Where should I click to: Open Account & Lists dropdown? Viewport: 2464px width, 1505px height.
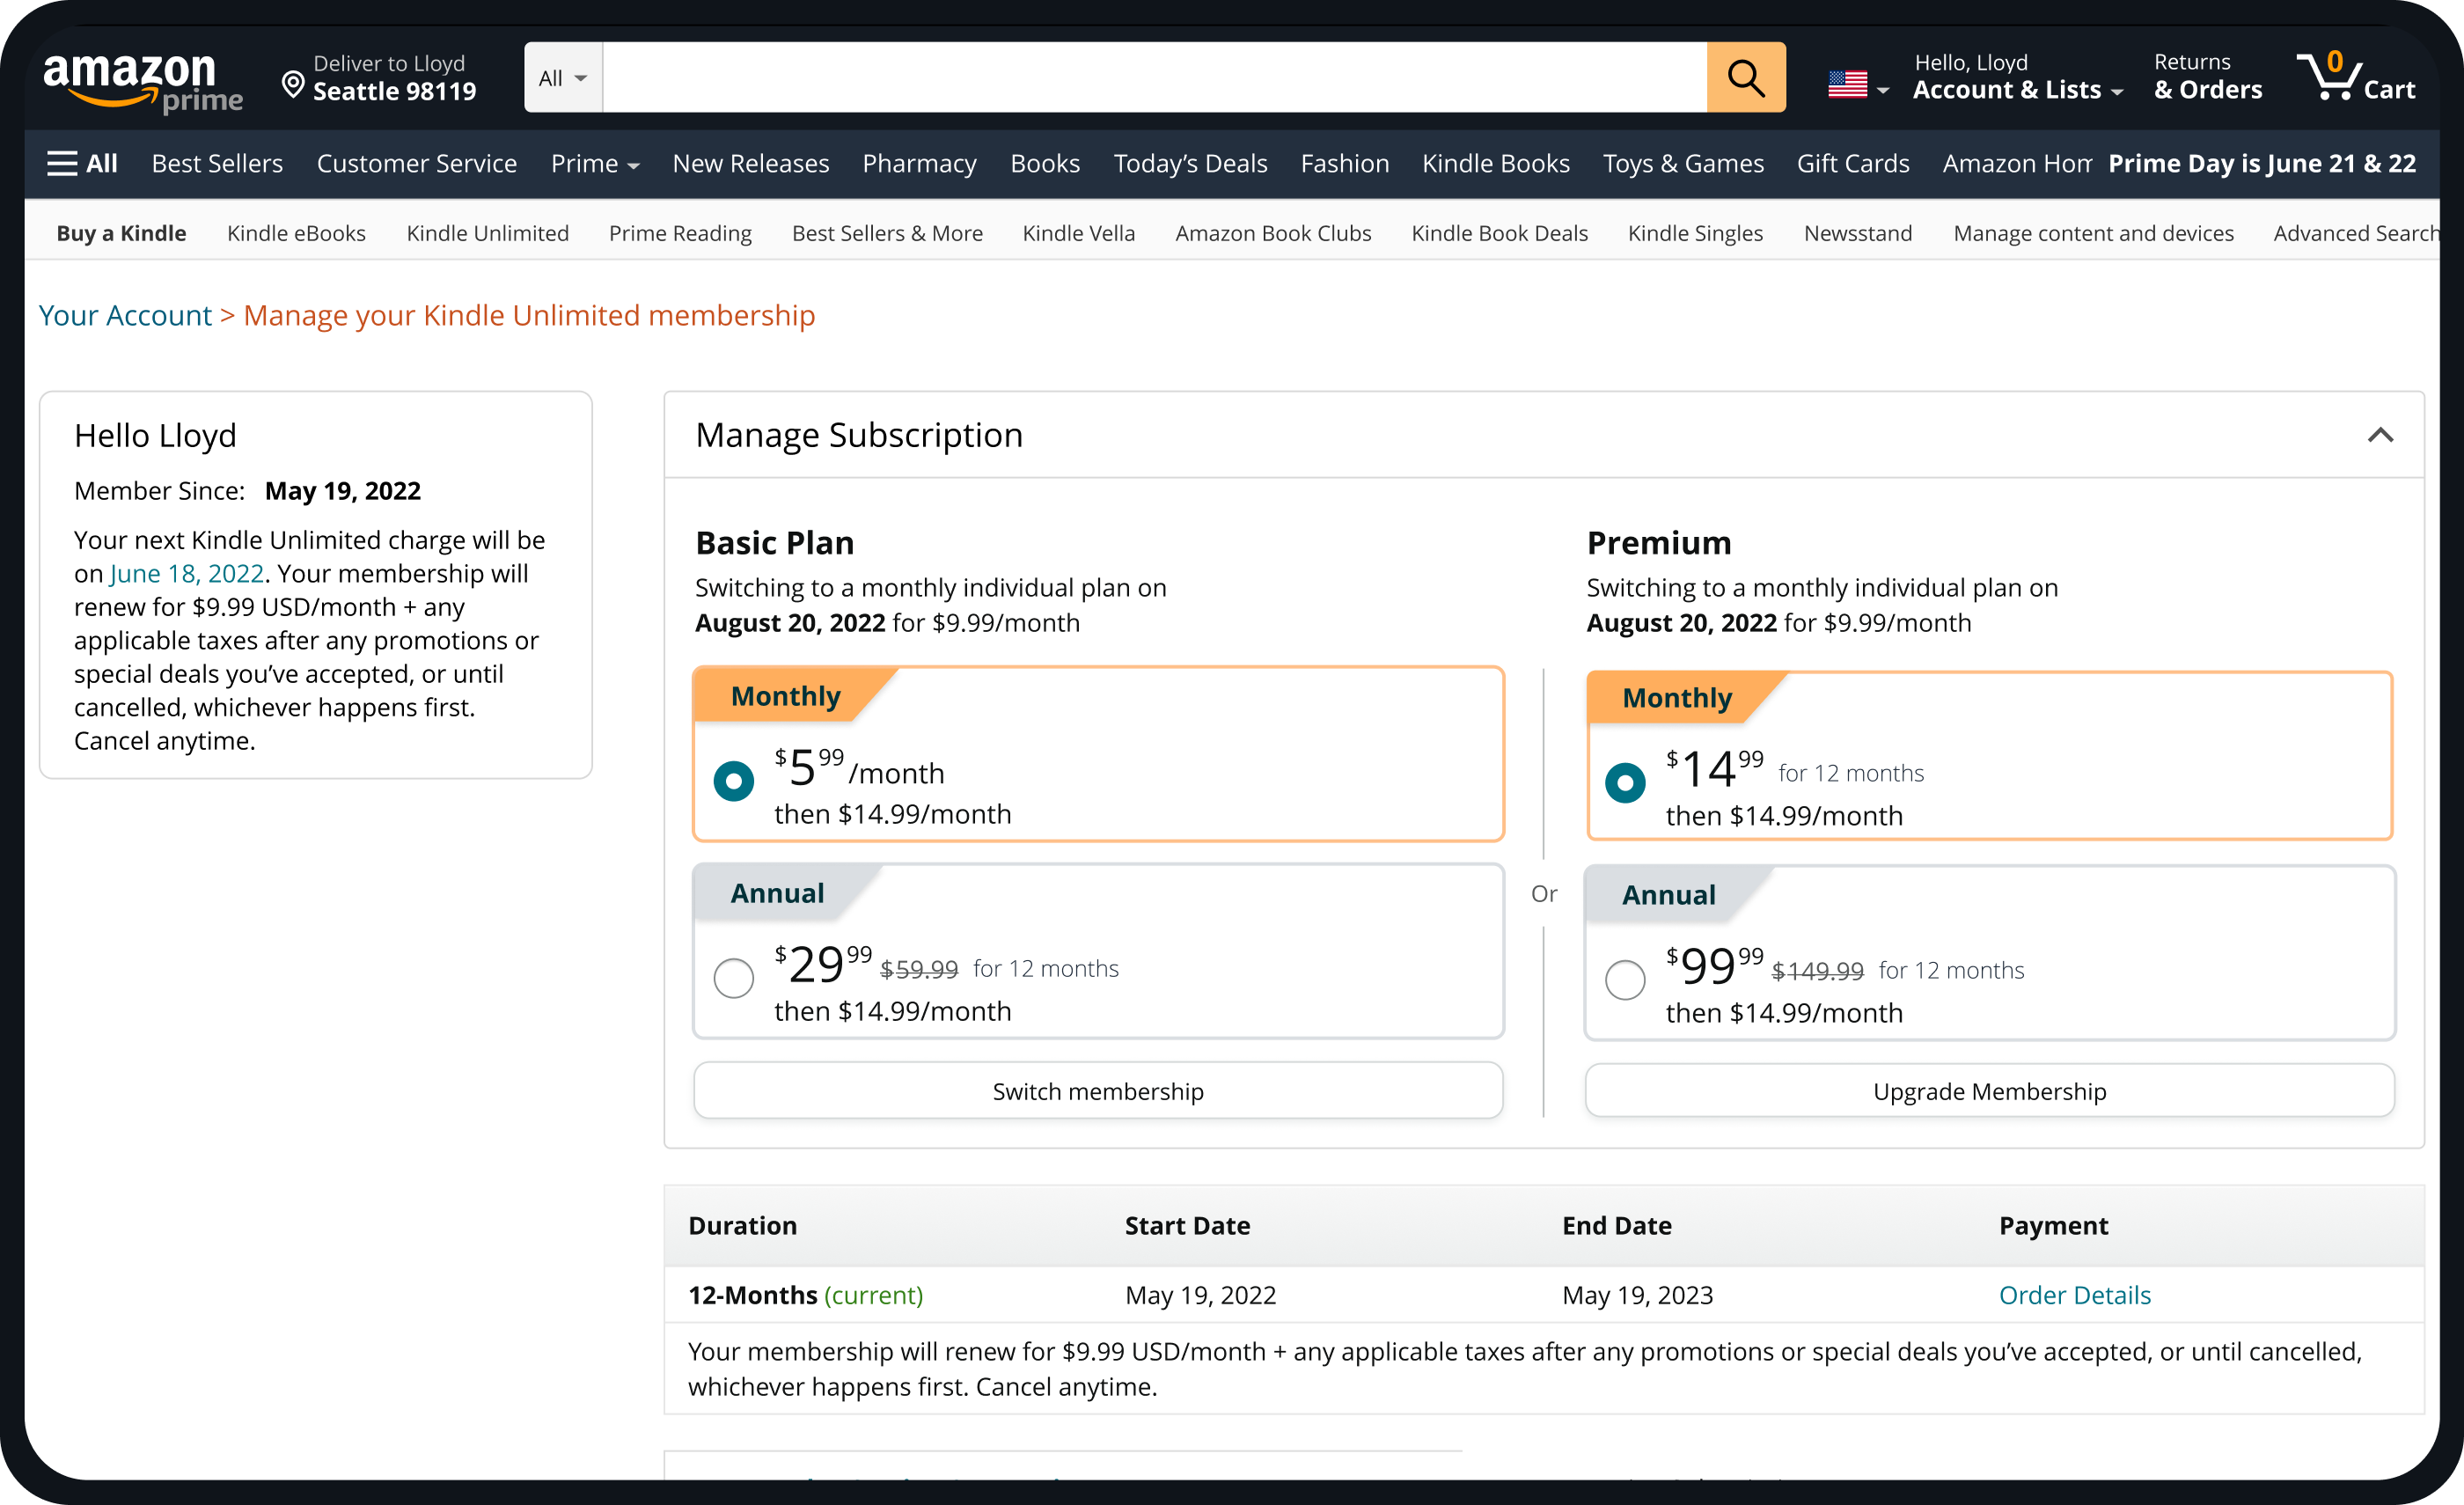pyautogui.click(x=2018, y=77)
